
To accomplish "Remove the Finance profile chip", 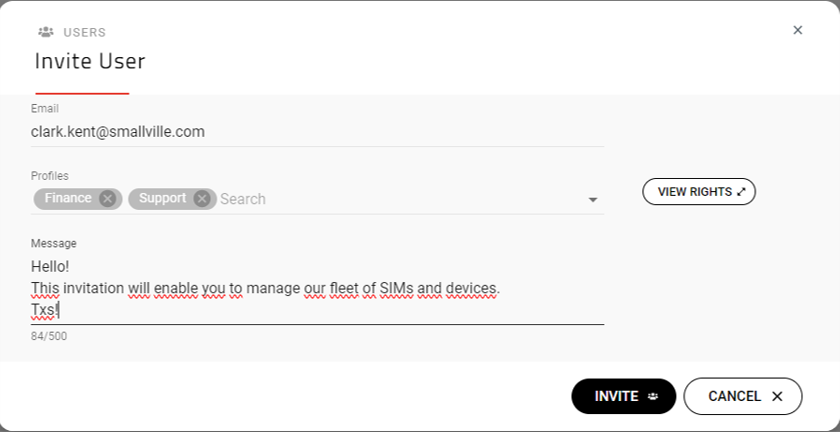I will [108, 199].
